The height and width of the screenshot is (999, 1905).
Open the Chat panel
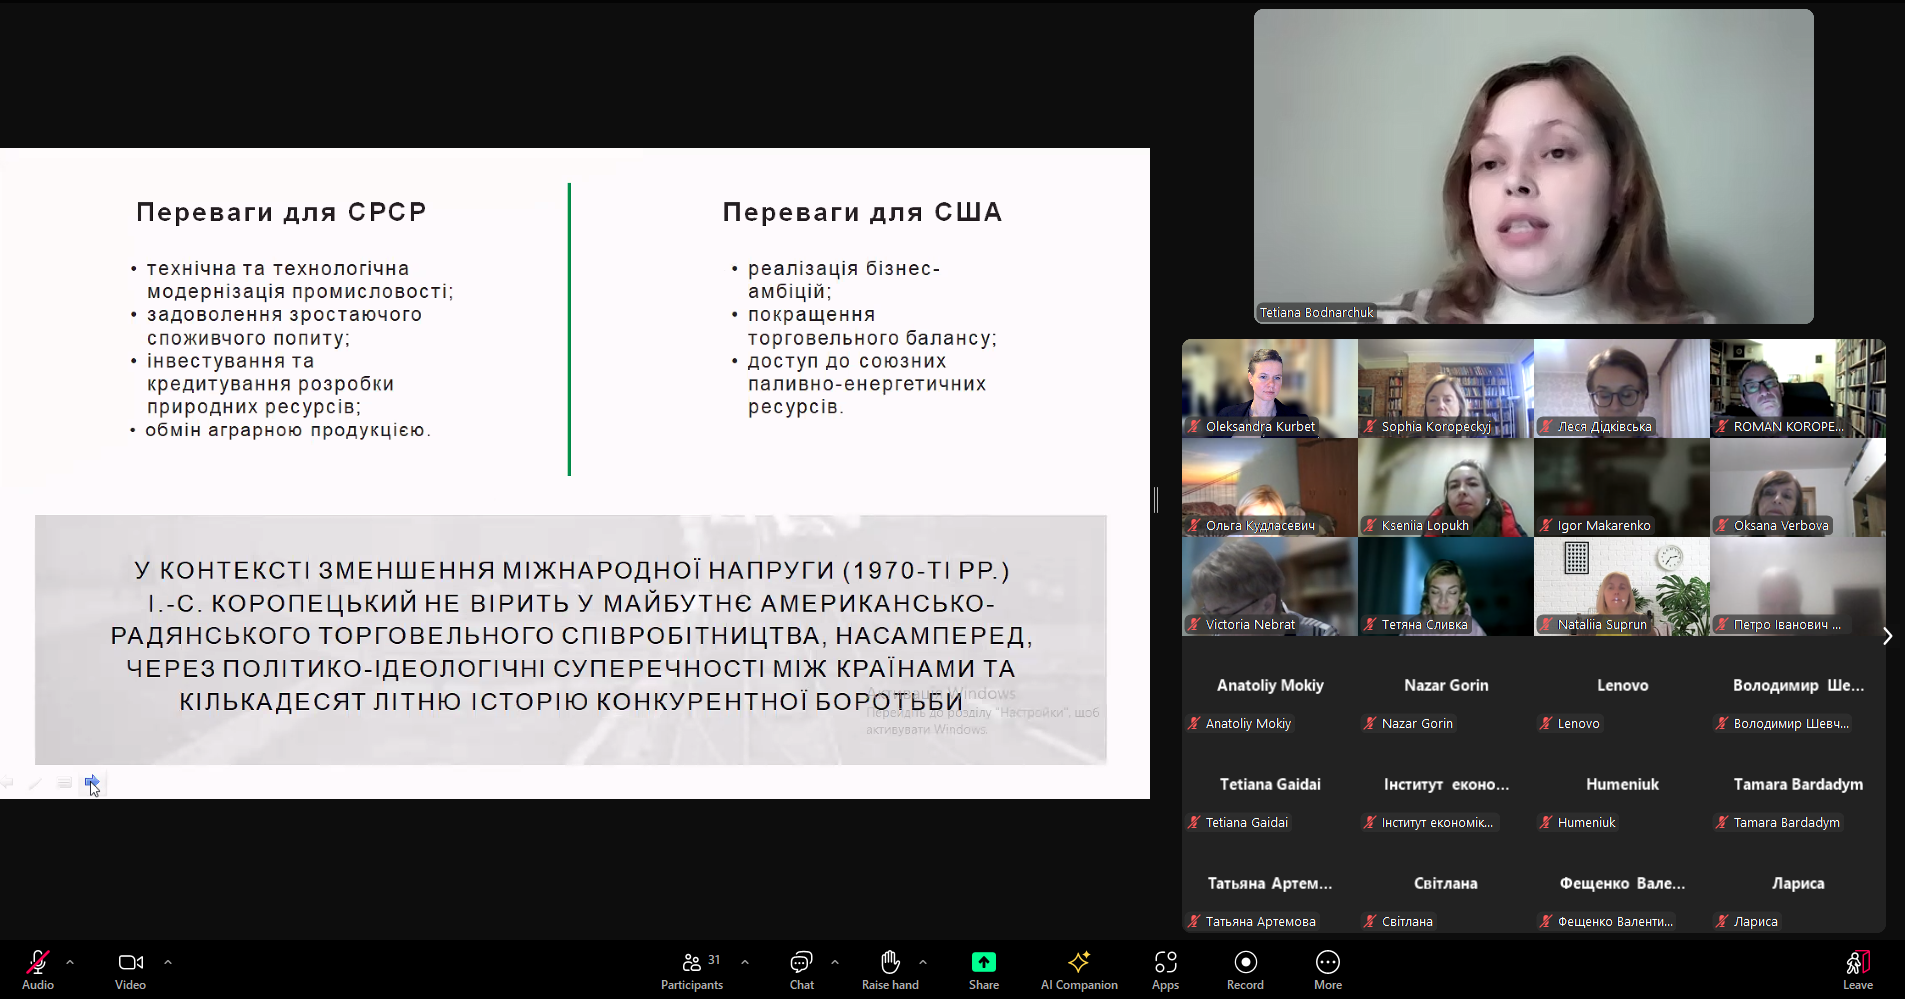pyautogui.click(x=801, y=962)
